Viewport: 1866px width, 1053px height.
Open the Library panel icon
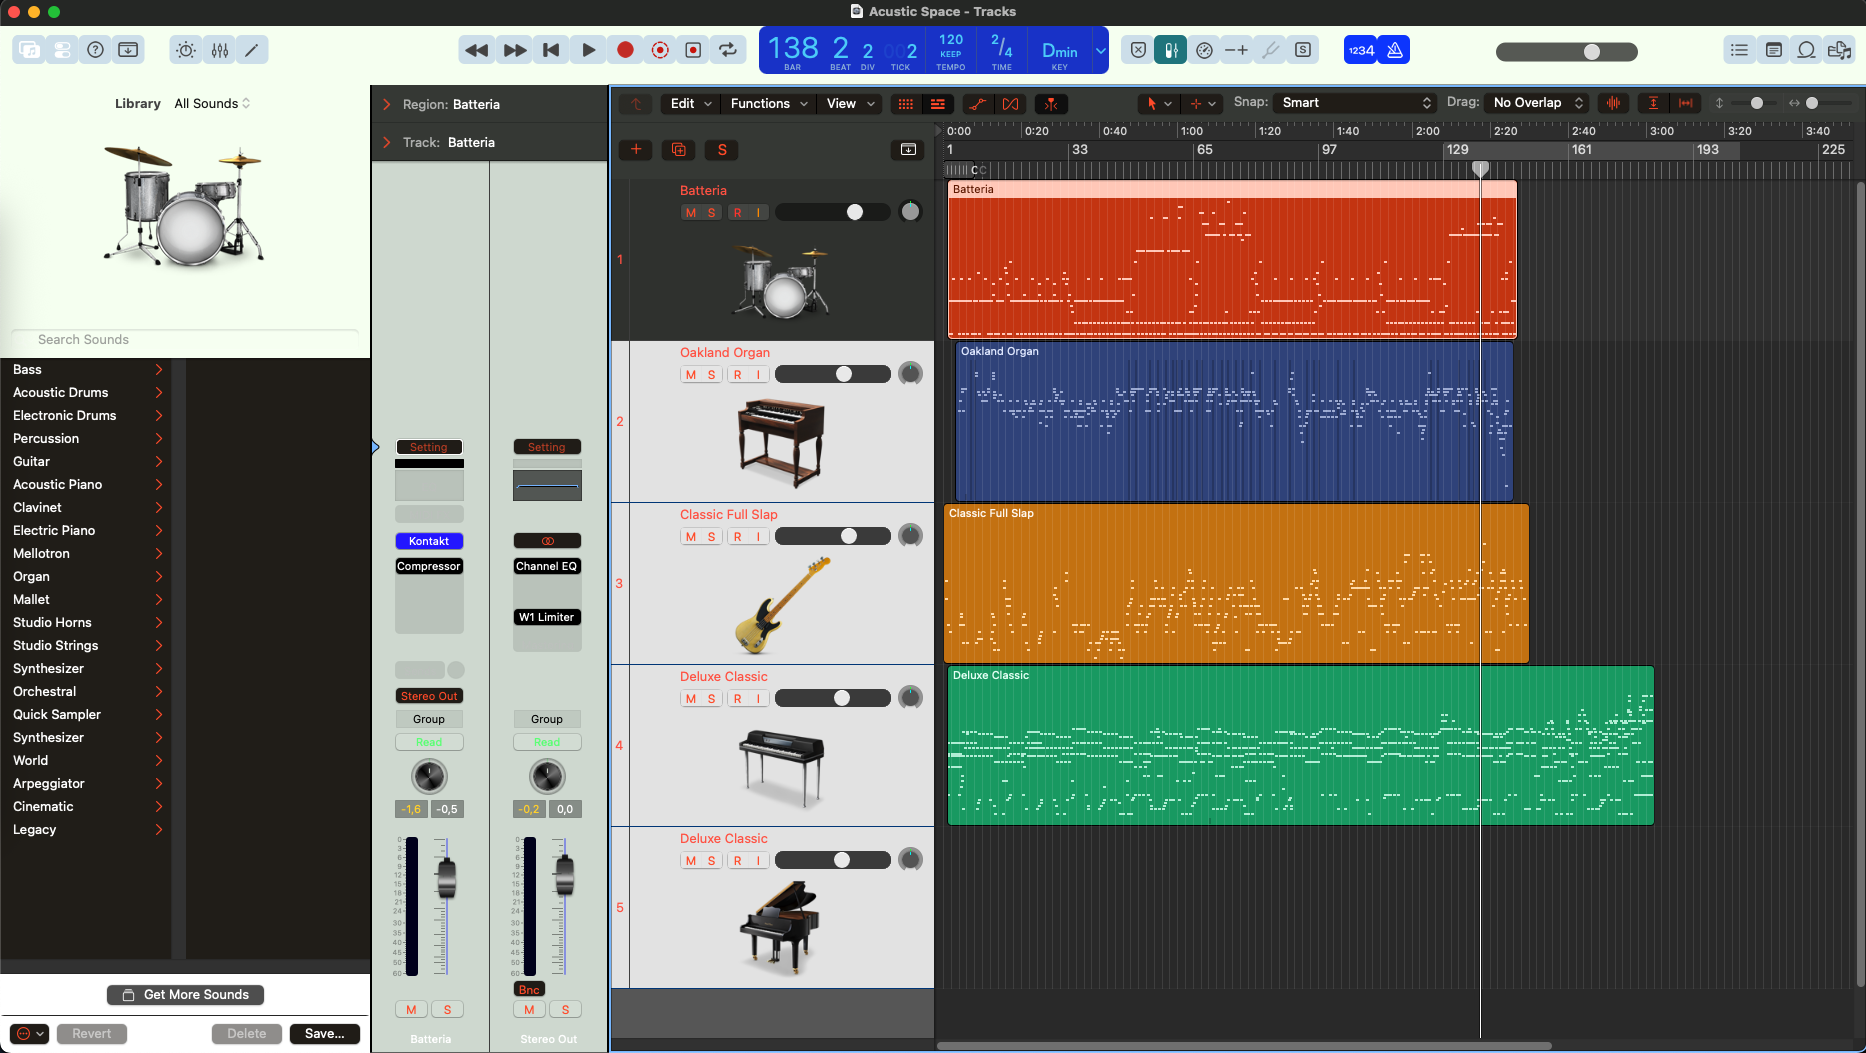point(29,50)
